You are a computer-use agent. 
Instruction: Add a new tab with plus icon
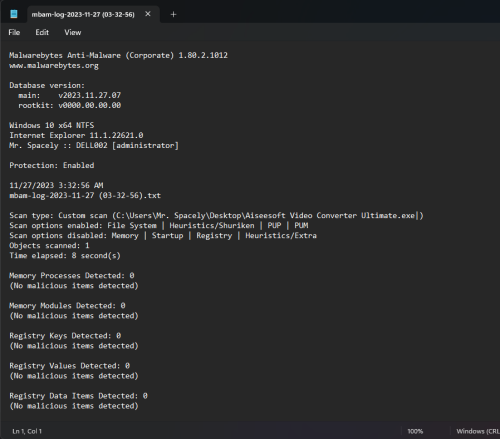click(x=173, y=14)
